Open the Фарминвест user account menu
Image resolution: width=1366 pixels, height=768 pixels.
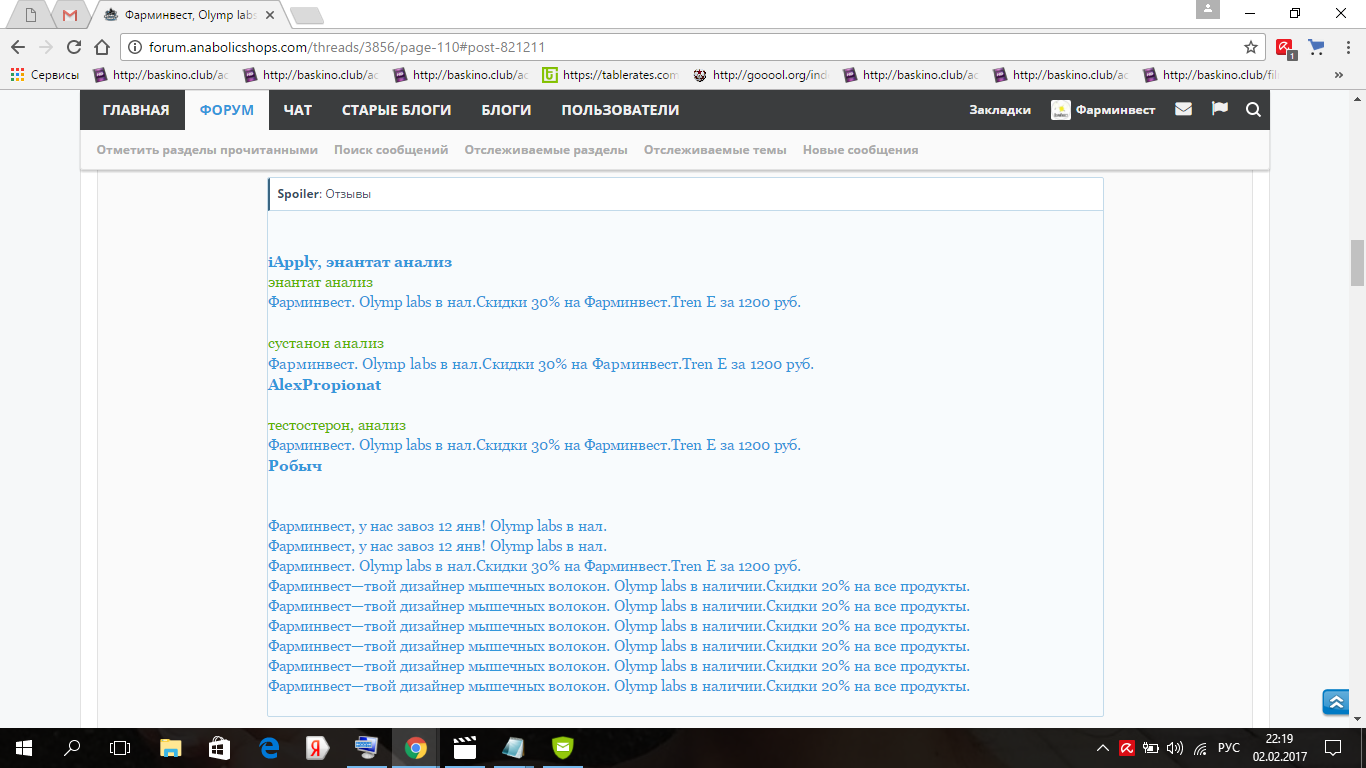1103,110
